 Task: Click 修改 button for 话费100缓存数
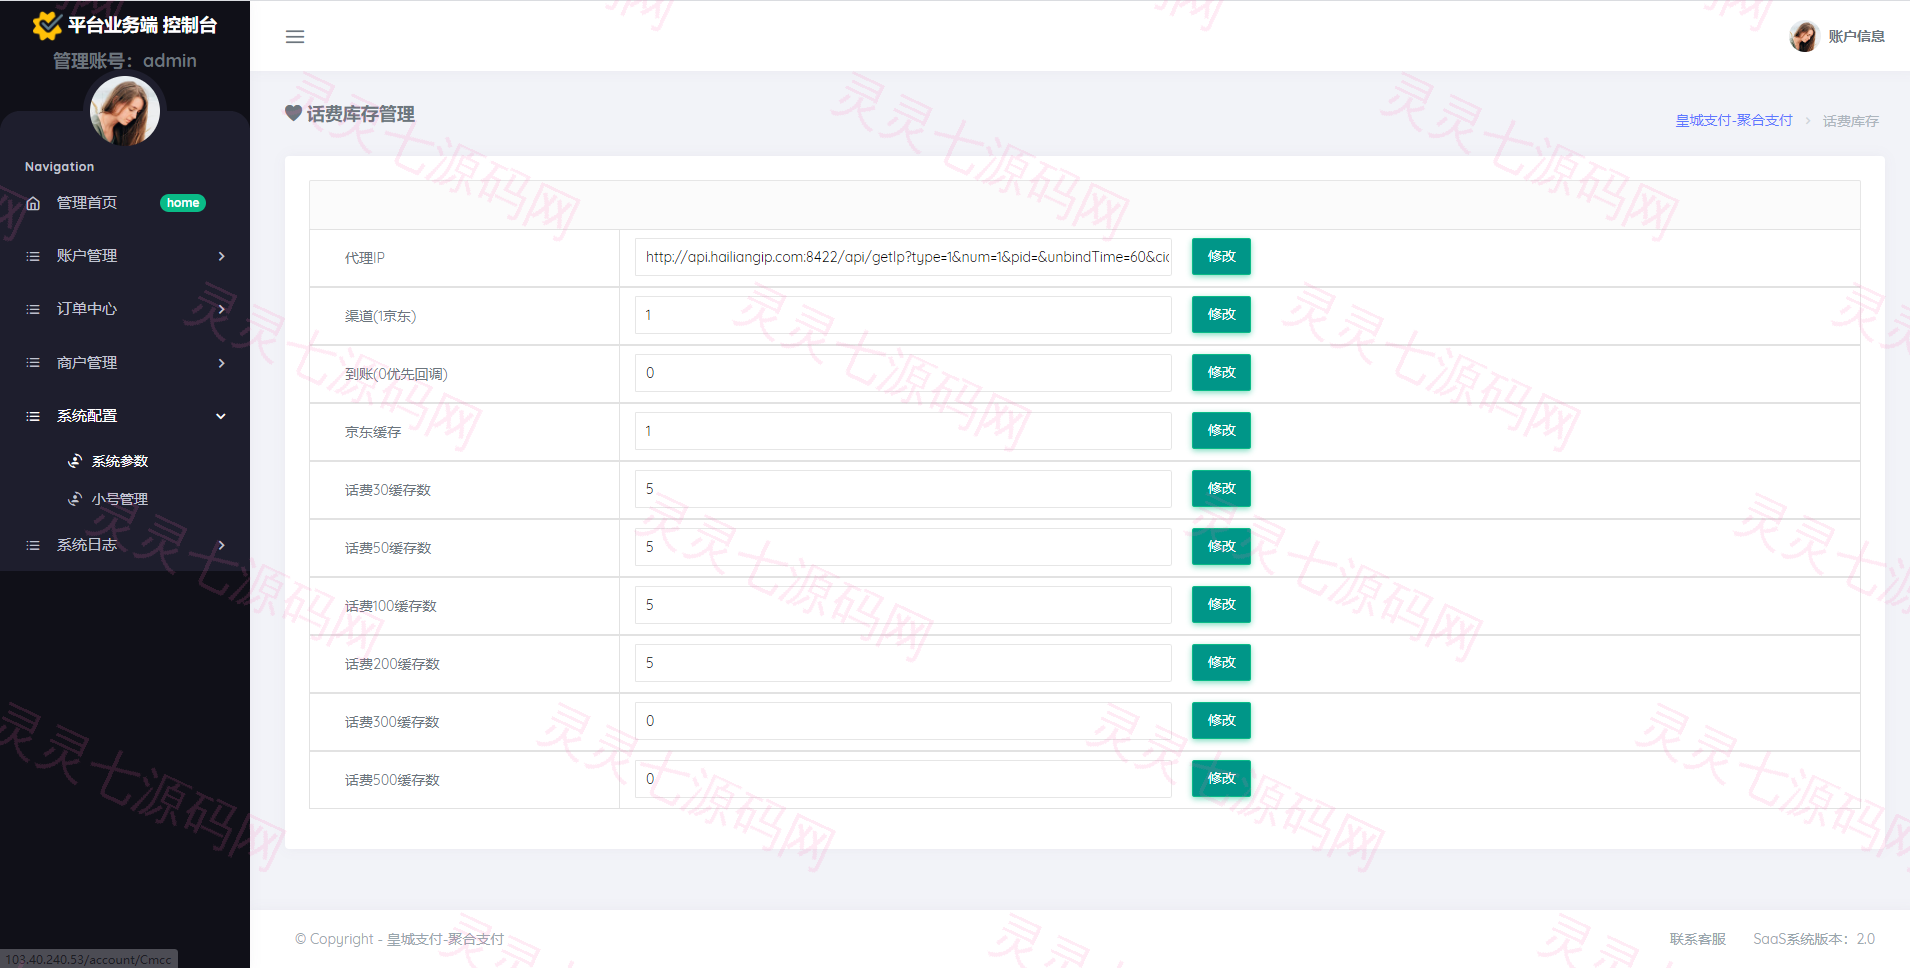pos(1221,604)
